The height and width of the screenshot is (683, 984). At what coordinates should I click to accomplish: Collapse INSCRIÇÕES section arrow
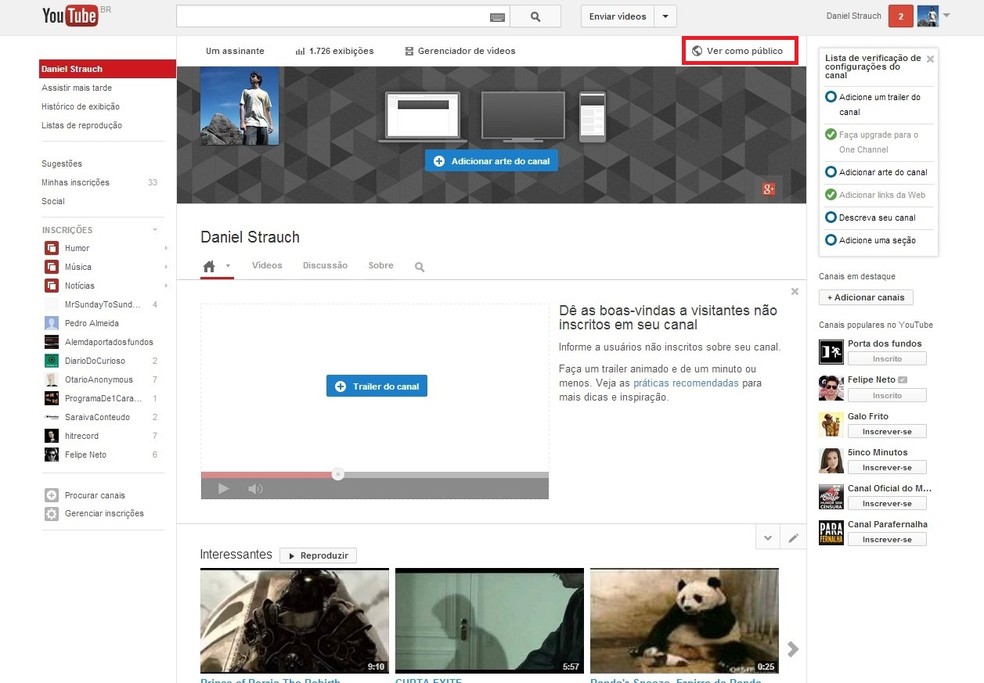tap(154, 230)
